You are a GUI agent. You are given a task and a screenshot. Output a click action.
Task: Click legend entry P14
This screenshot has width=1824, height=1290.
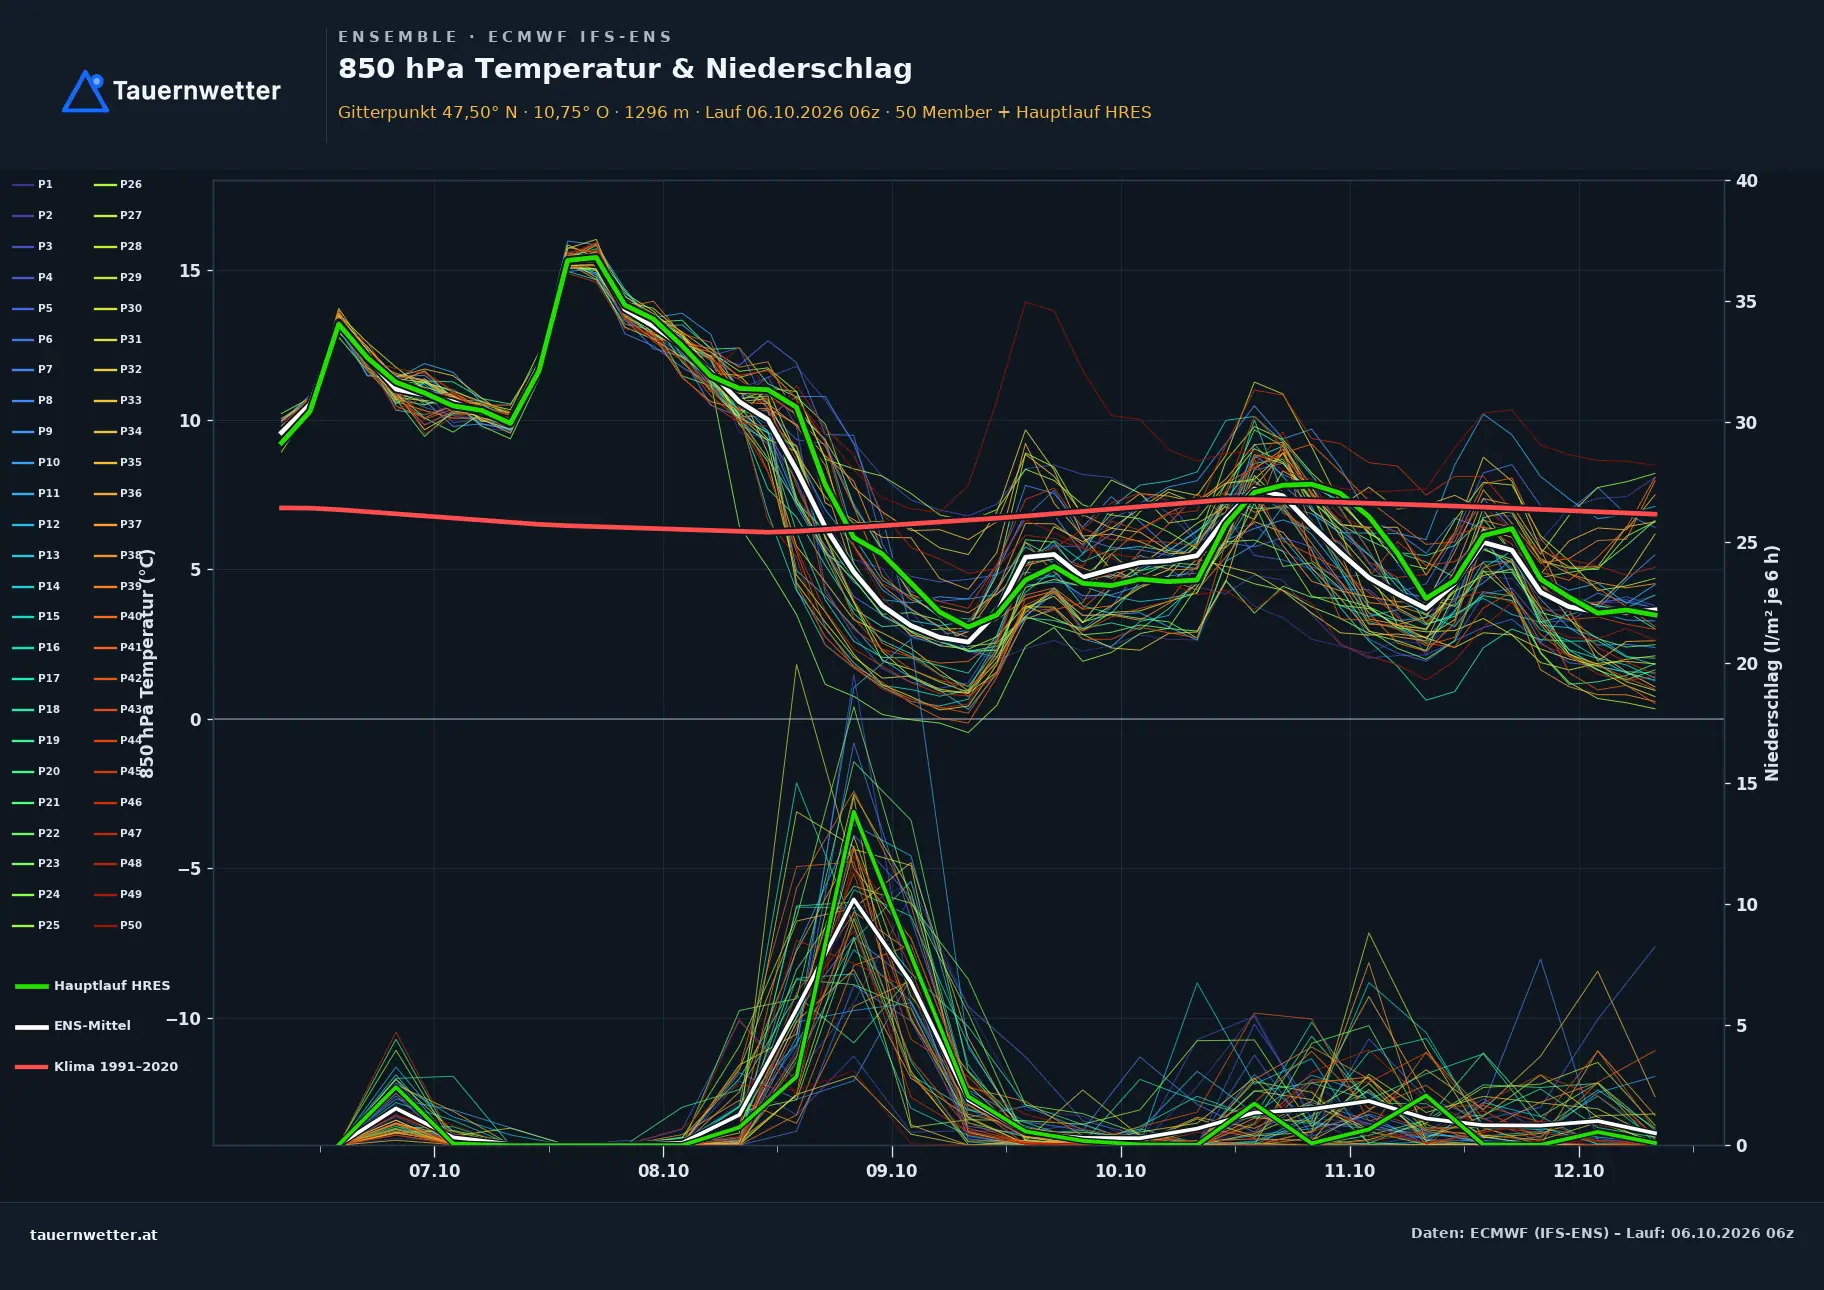(36, 587)
